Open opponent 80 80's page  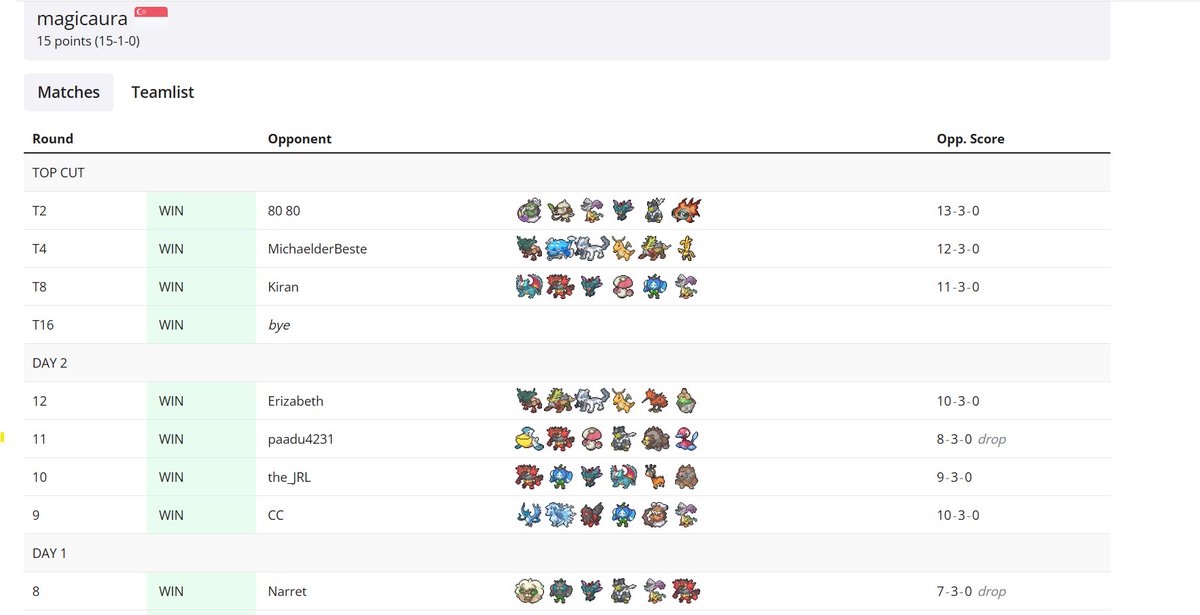(282, 210)
